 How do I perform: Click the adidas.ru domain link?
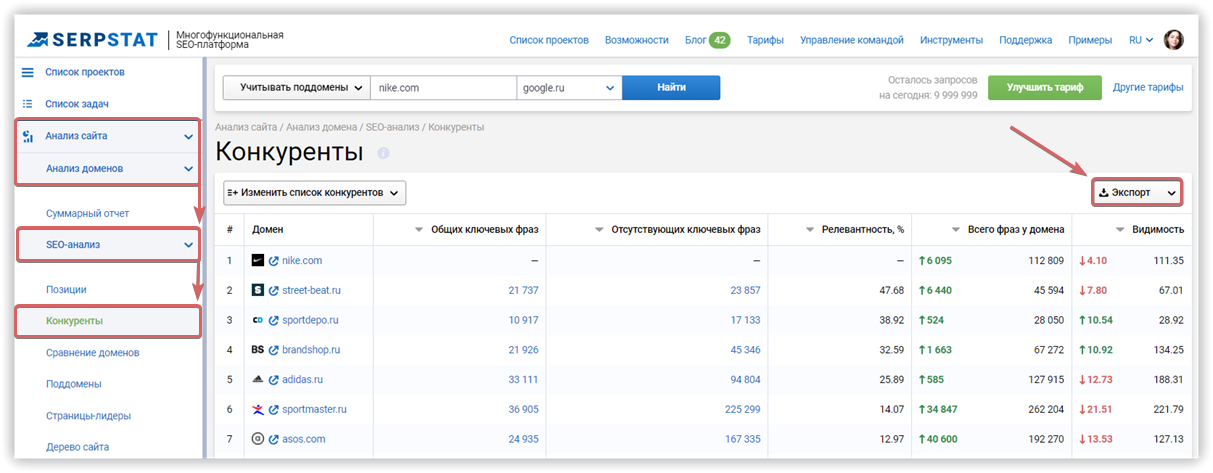click(x=302, y=380)
